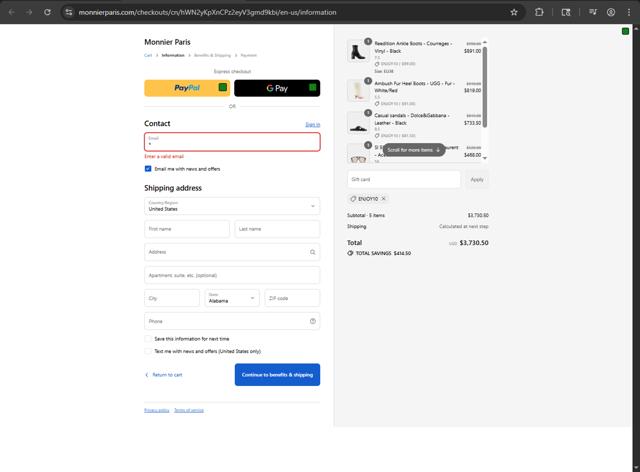Click the UGG fur heel boots thumbnail
This screenshot has width=640, height=472.
click(x=358, y=91)
